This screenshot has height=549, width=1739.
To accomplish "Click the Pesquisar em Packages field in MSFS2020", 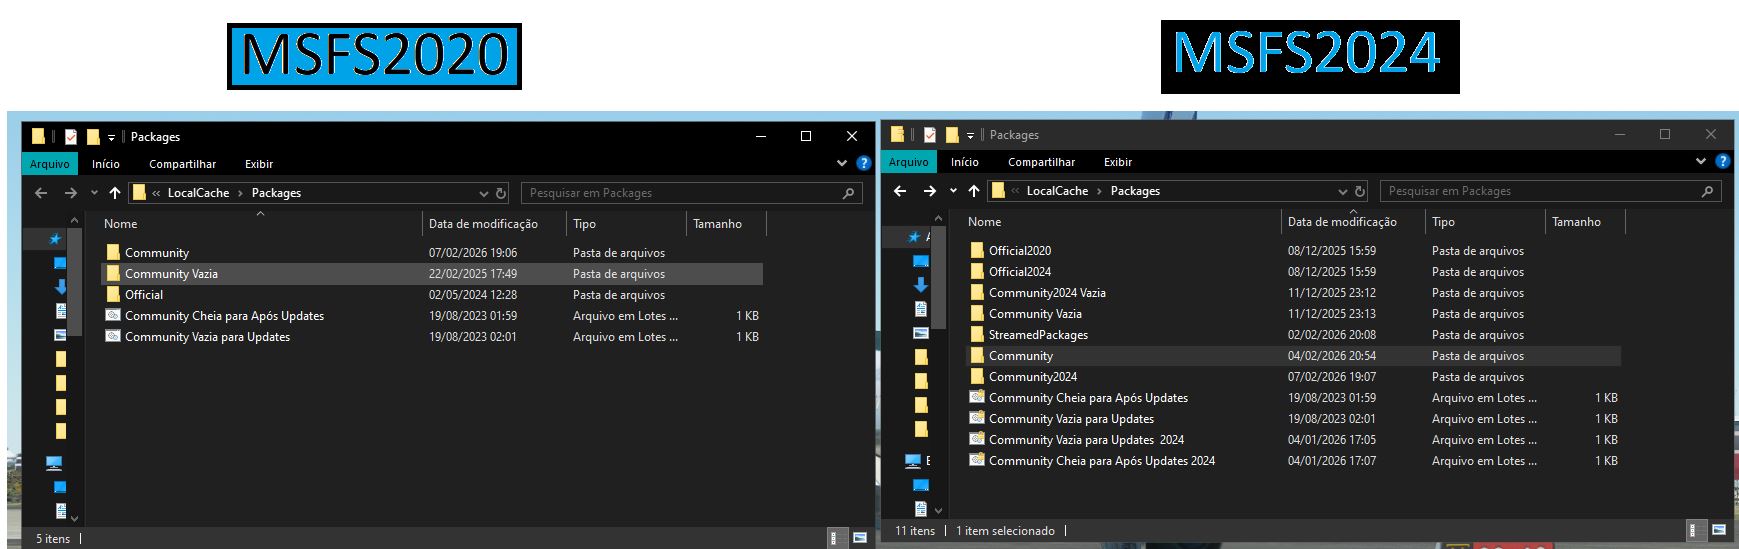I will pos(692,193).
